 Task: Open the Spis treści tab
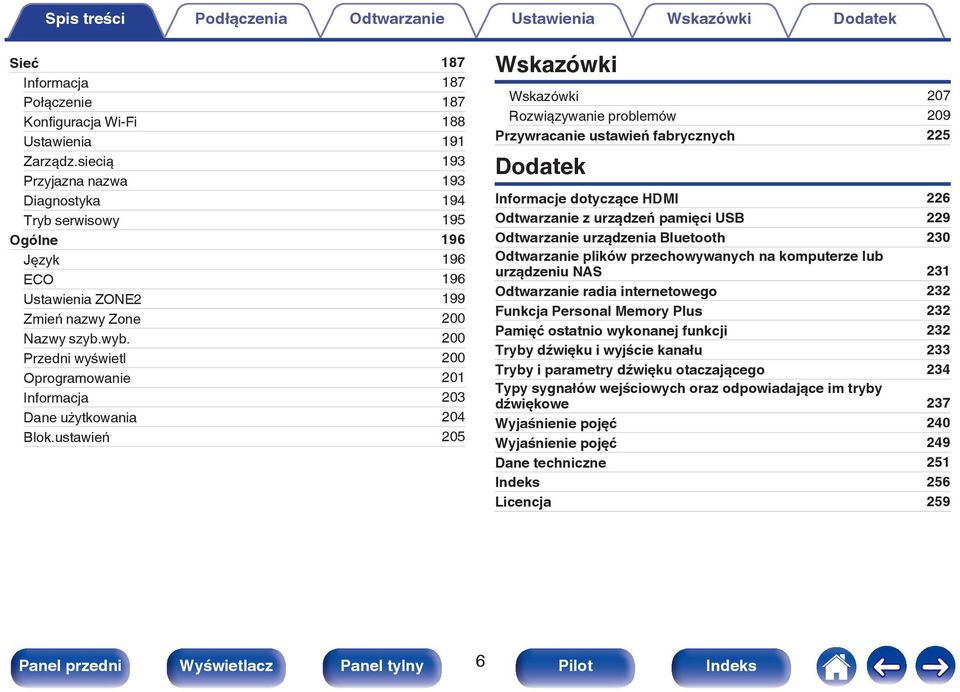[84, 20]
